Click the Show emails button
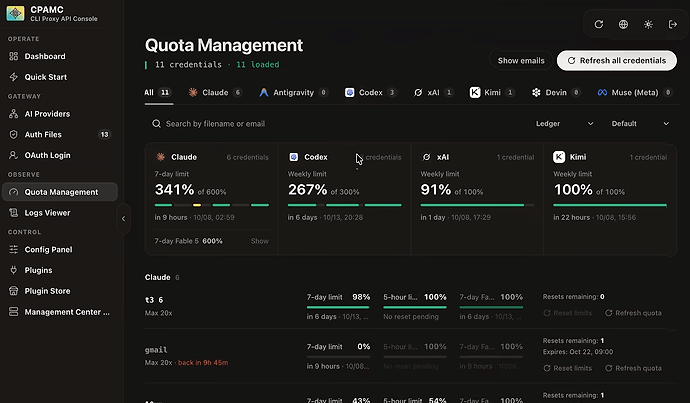 click(x=521, y=61)
